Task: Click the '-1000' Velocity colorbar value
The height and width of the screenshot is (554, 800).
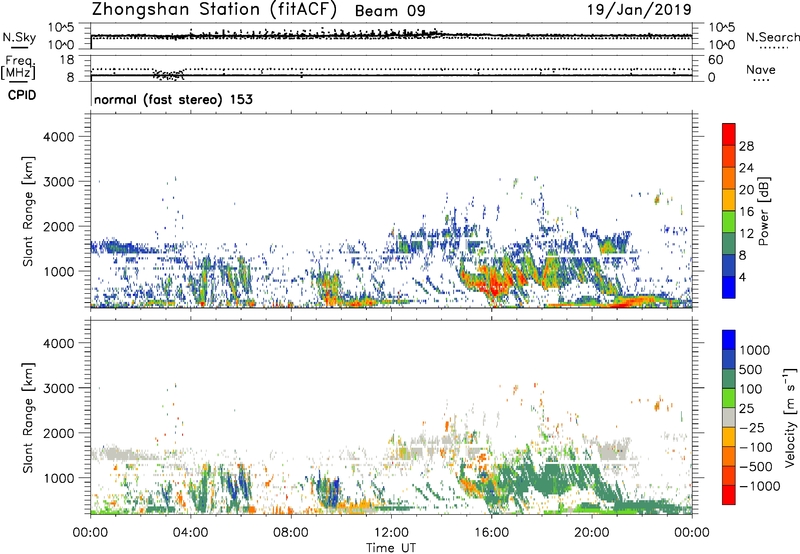Action: [x=760, y=486]
